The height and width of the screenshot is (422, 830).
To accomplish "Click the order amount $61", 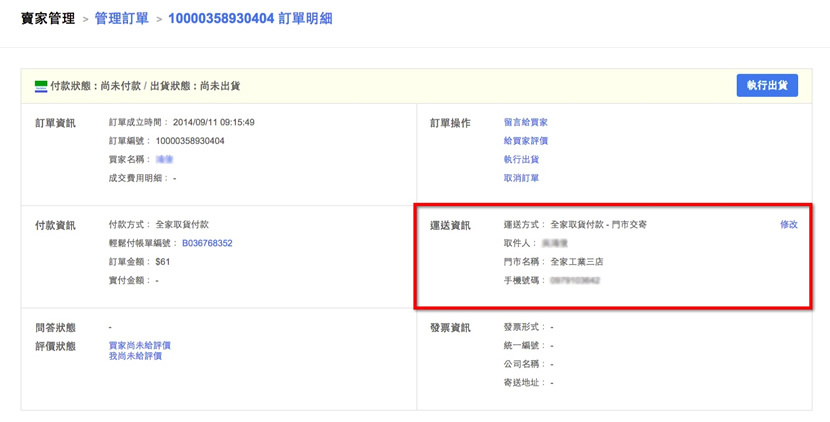I will pyautogui.click(x=164, y=262).
